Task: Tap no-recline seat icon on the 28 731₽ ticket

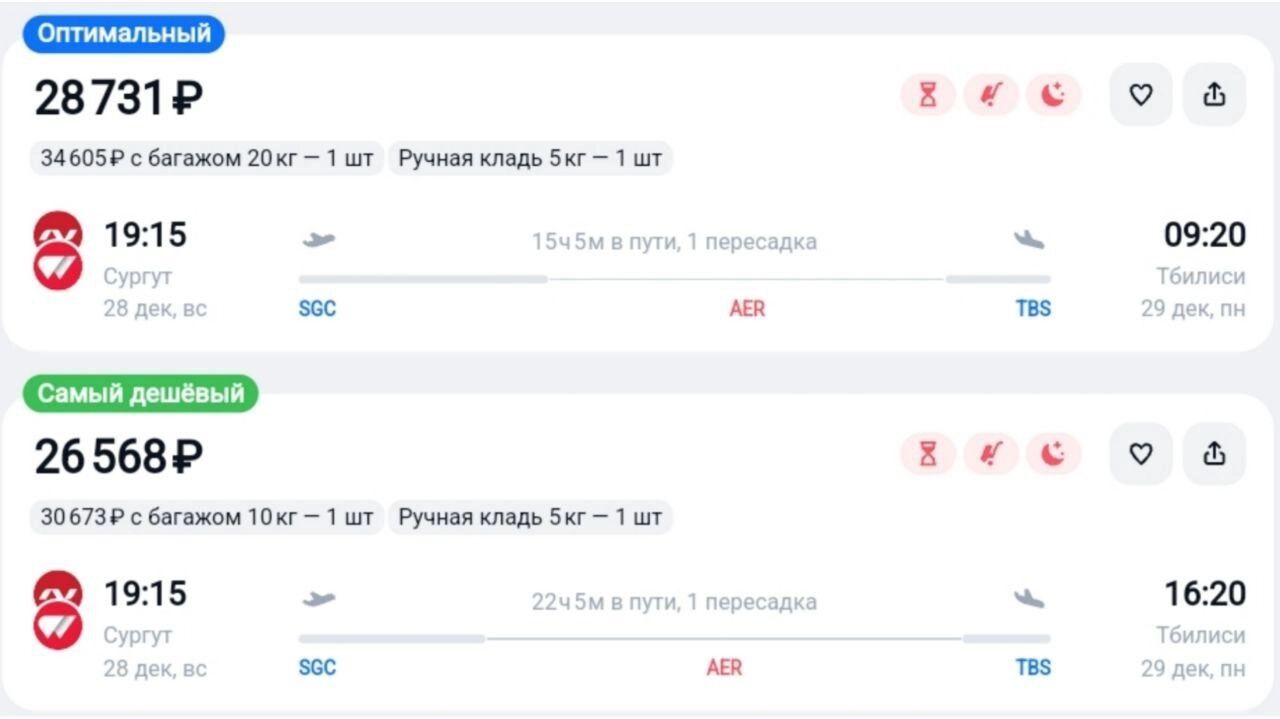Action: [x=991, y=96]
